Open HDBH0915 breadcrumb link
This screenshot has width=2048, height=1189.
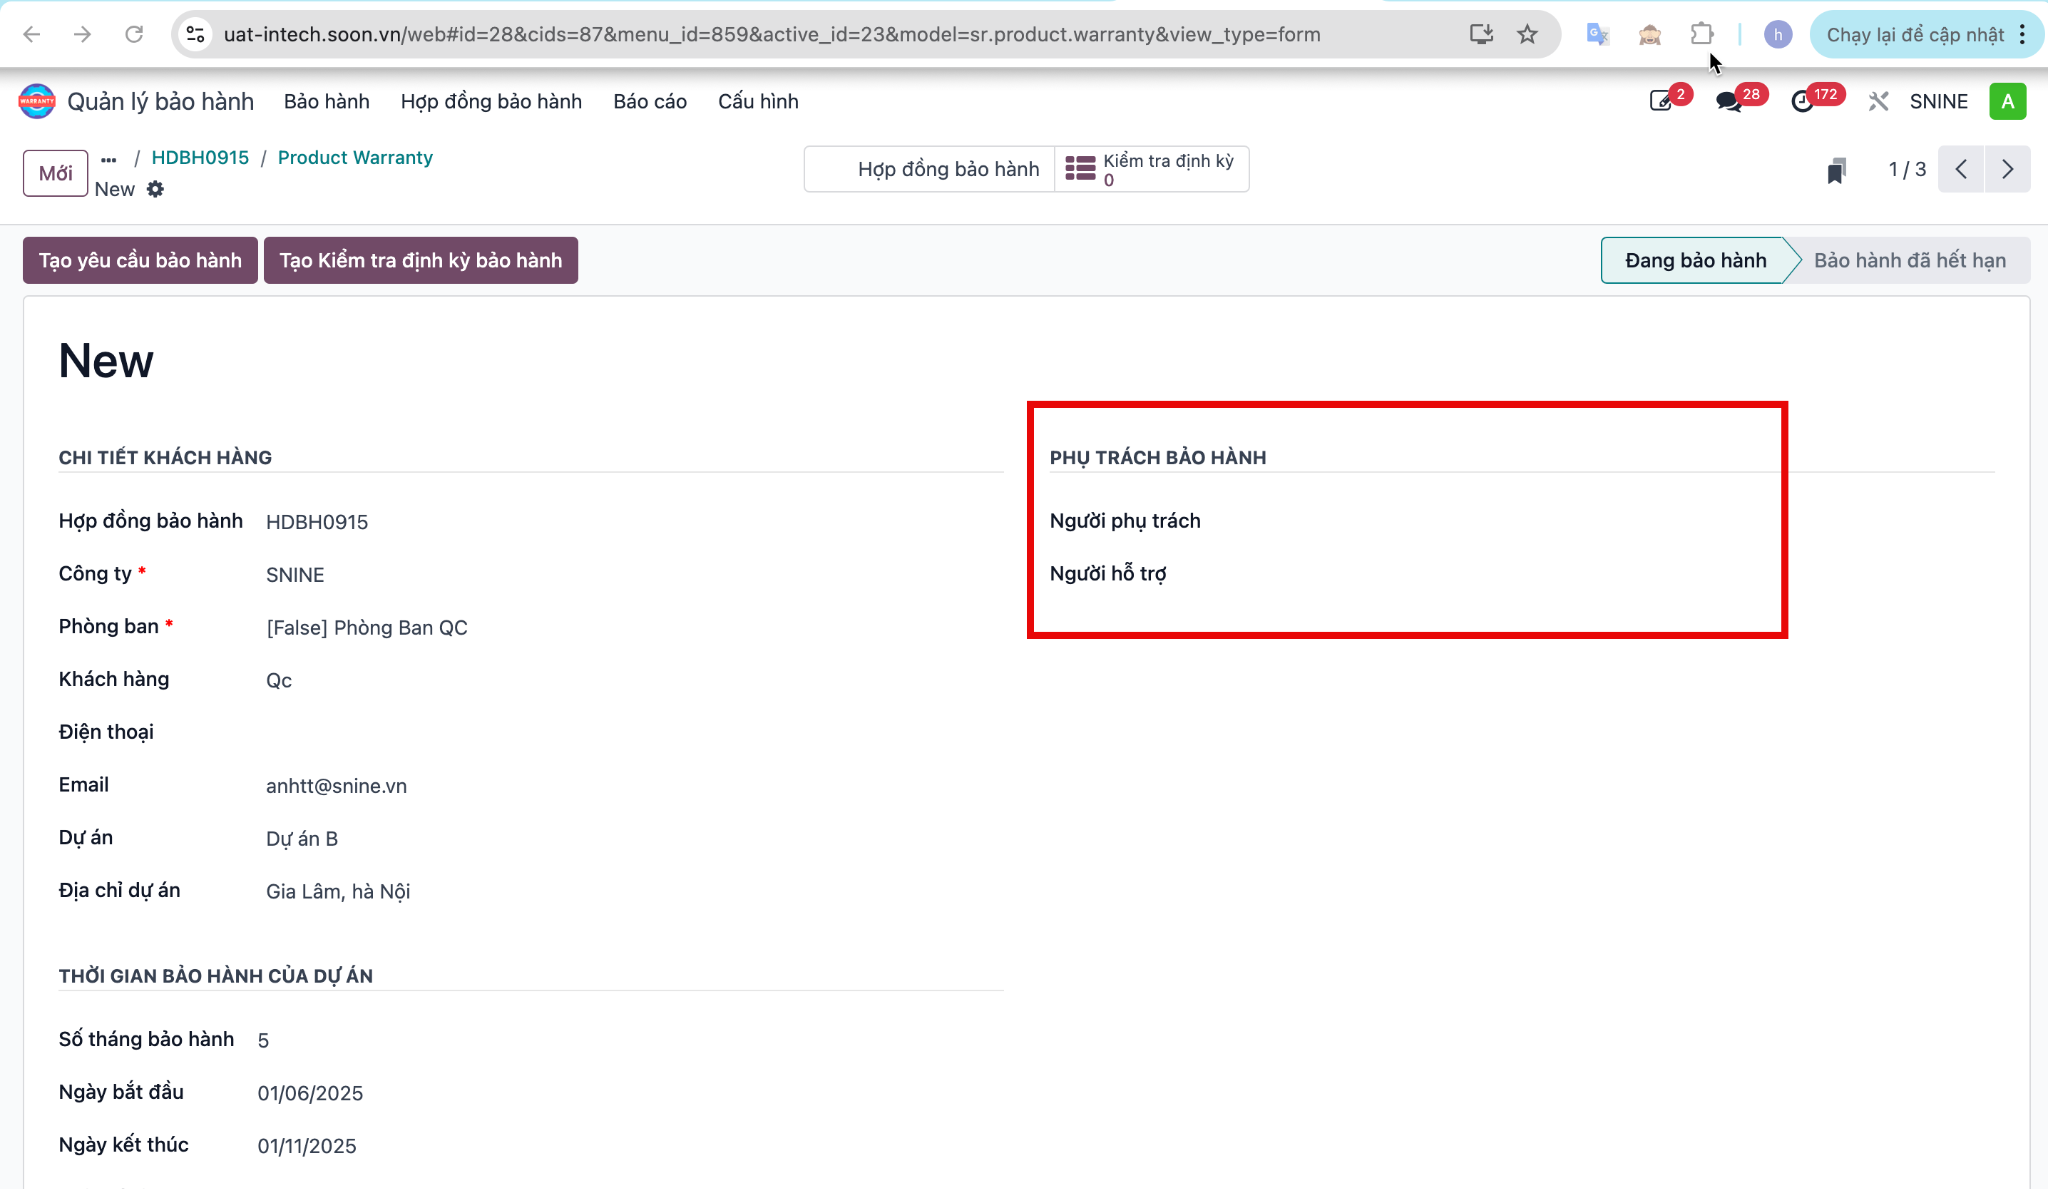(200, 158)
